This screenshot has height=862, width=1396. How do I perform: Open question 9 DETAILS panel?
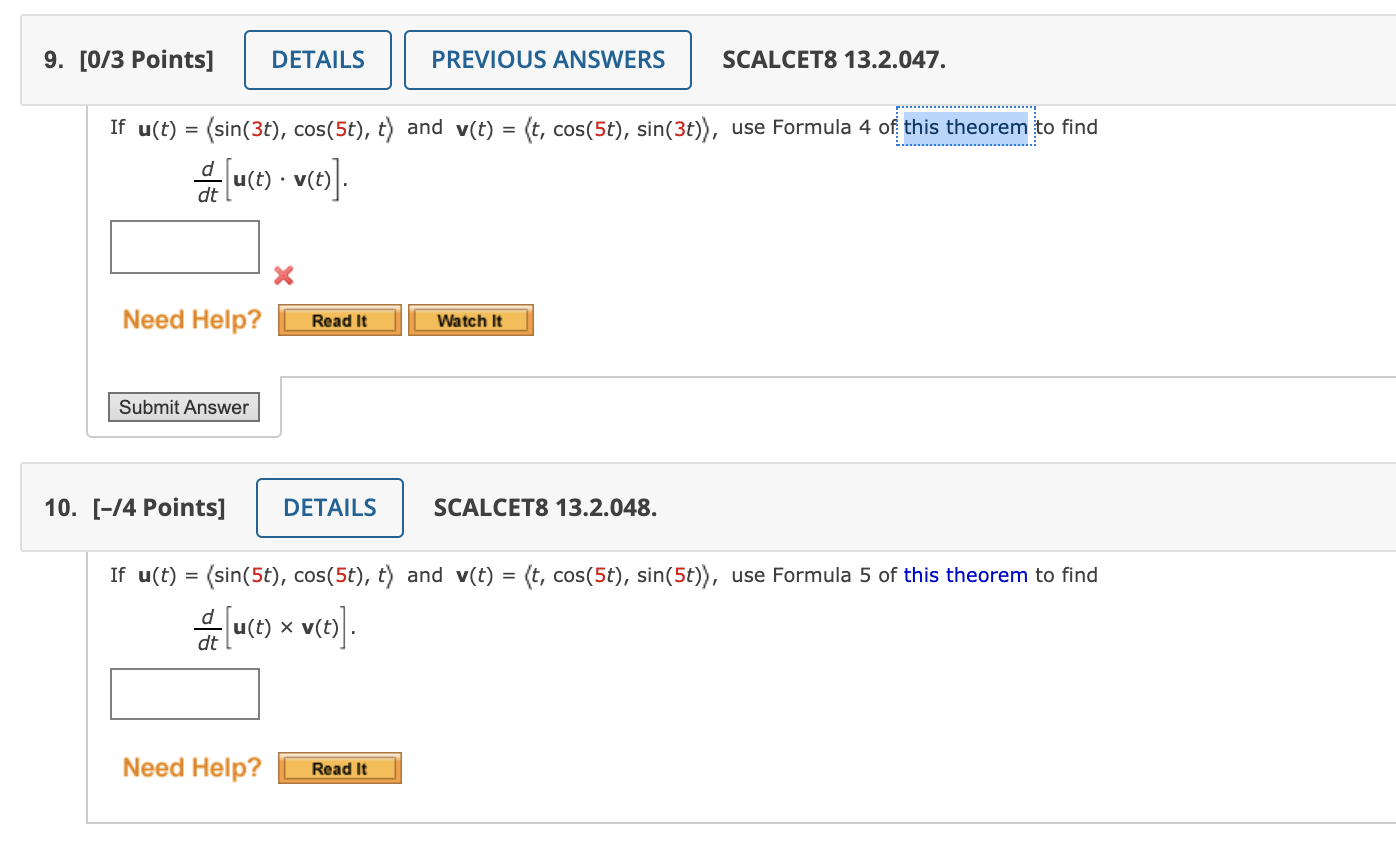coord(317,59)
